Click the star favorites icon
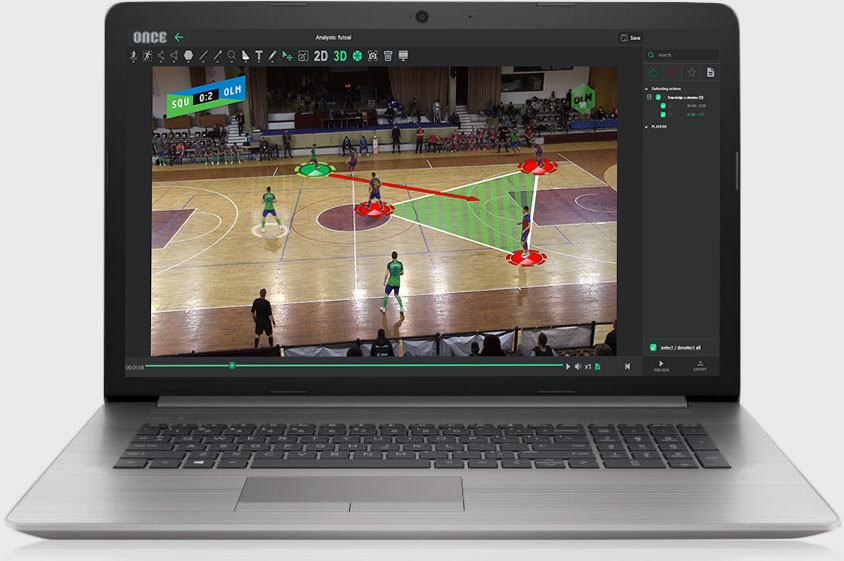Viewport: 844px width, 561px height. pos(691,73)
